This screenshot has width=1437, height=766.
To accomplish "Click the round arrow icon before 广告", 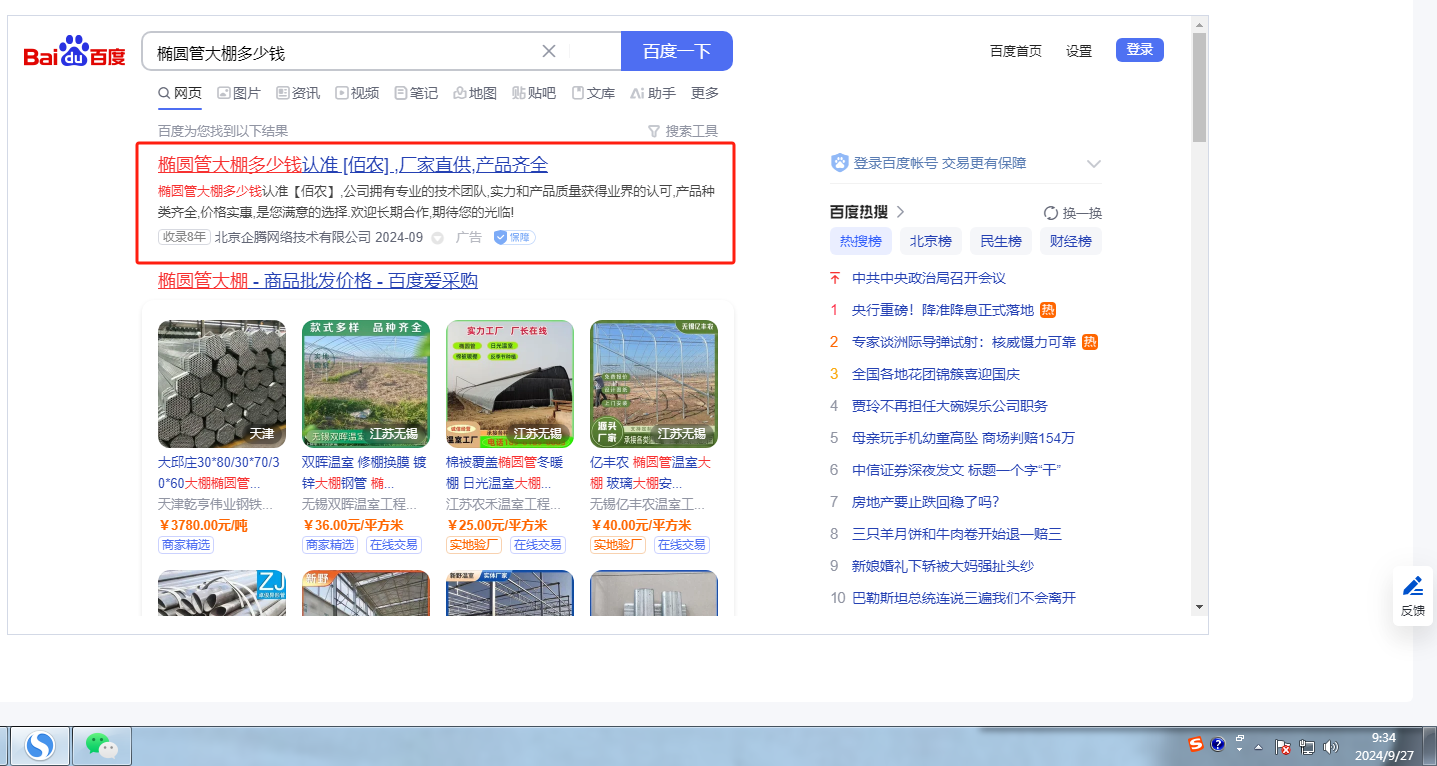I will pos(437,238).
